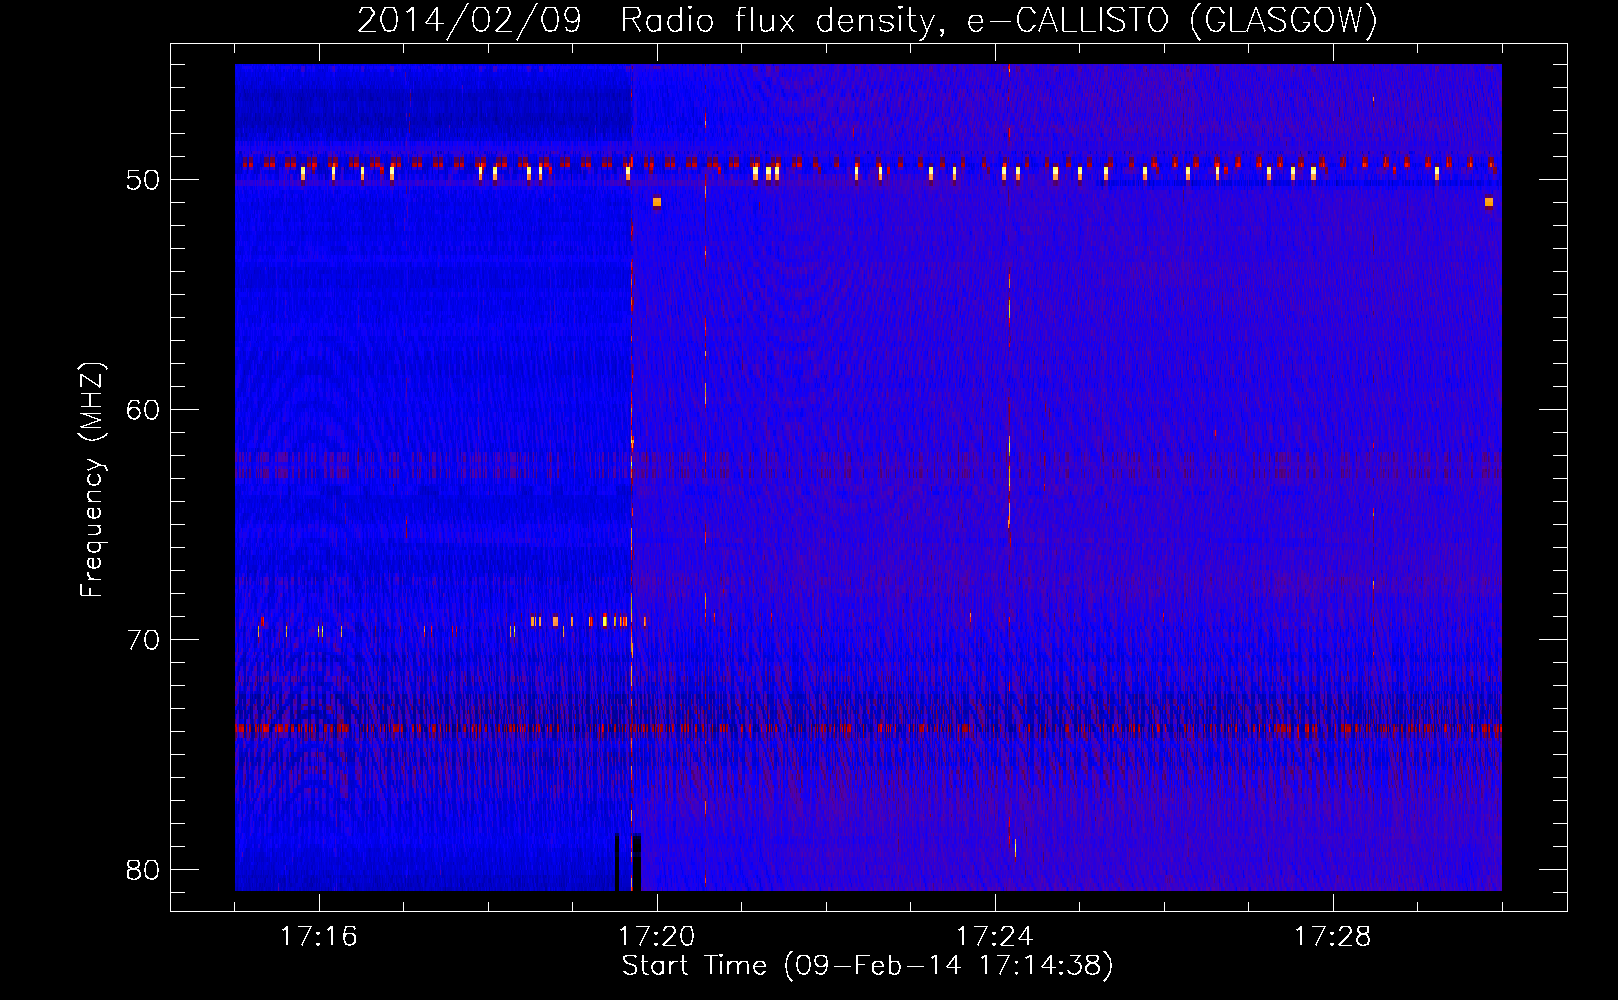Image resolution: width=1618 pixels, height=1000 pixels.
Task: Click the 'Start Time (09-Feb-14 17:14:38)' label
Action: click(x=867, y=966)
